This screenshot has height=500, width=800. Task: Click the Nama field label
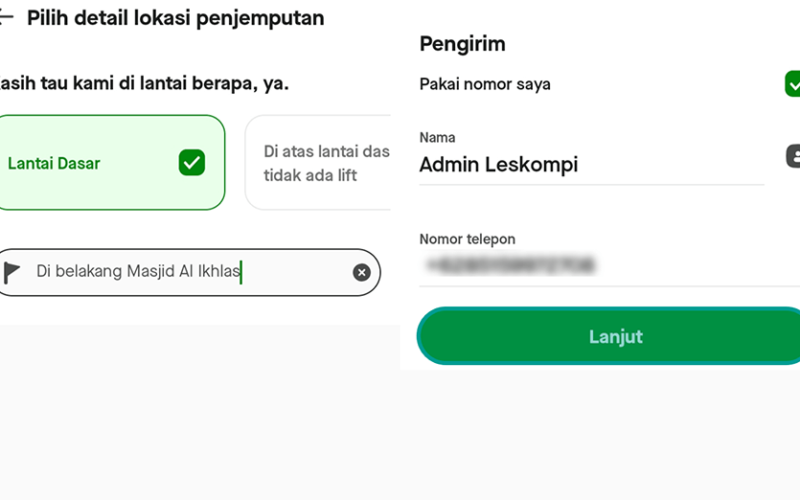pyautogui.click(x=437, y=137)
